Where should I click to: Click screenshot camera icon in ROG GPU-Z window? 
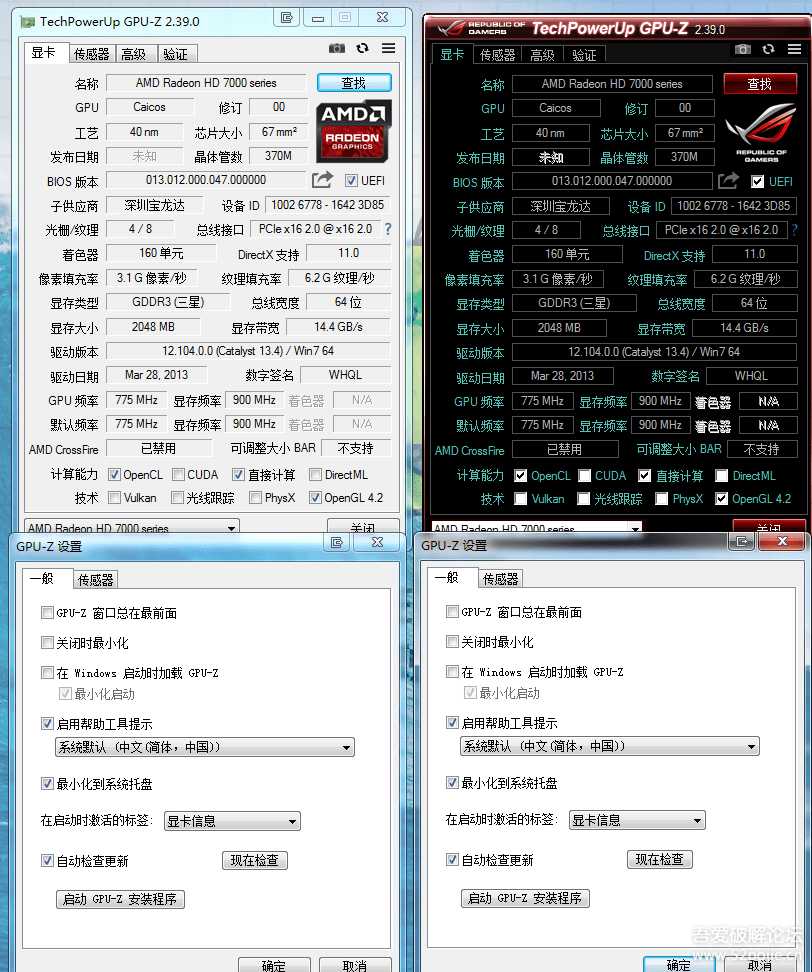pos(743,49)
